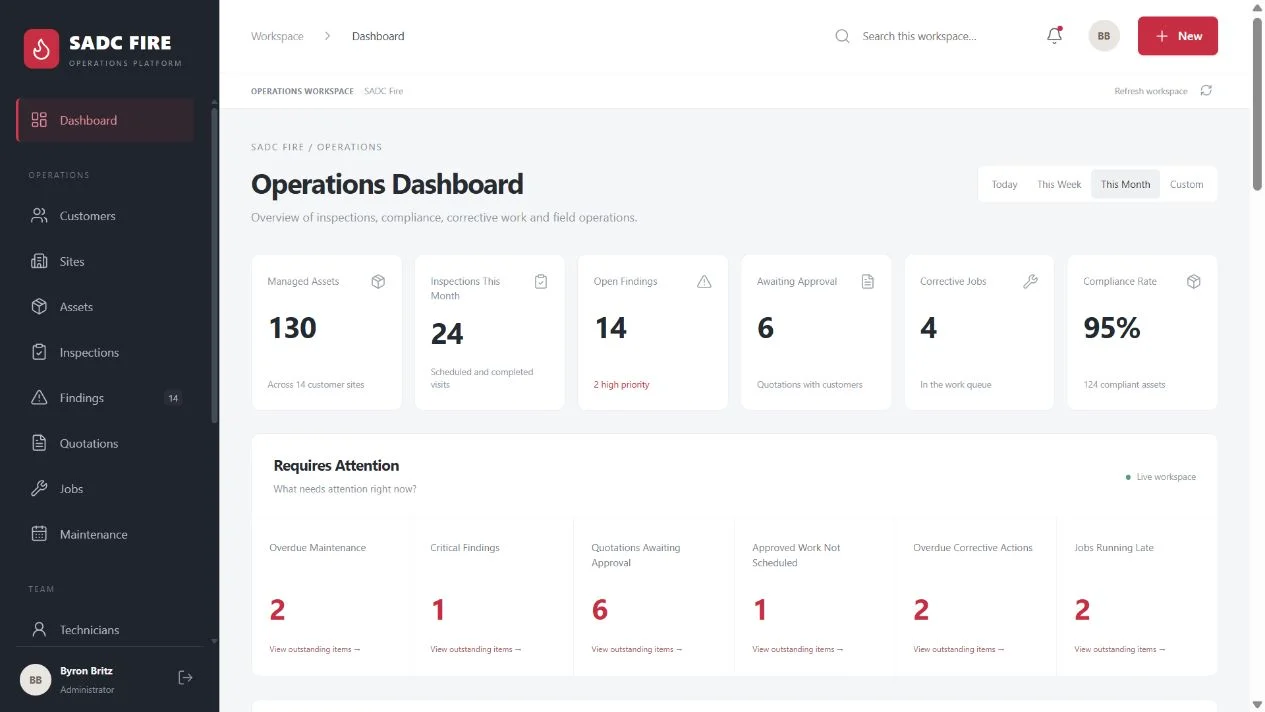
Task: Click the red New button
Action: [1178, 36]
